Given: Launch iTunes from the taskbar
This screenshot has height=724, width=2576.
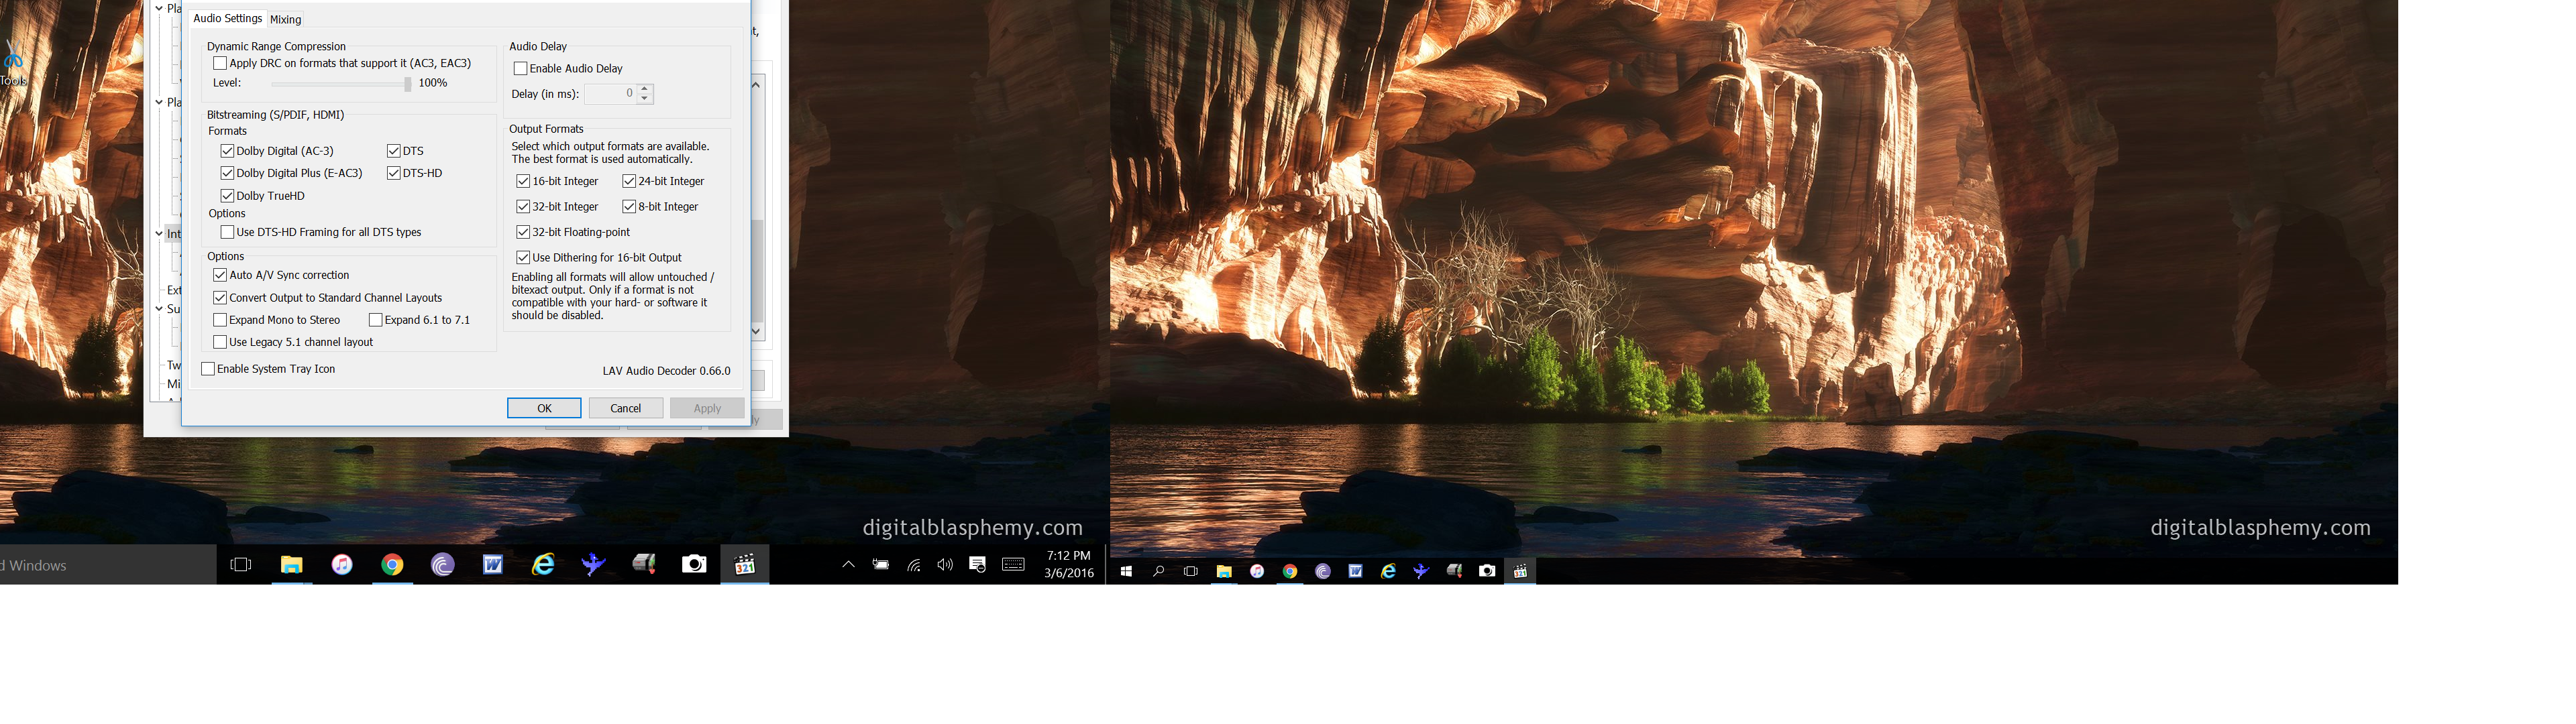Looking at the screenshot, I should (x=342, y=565).
